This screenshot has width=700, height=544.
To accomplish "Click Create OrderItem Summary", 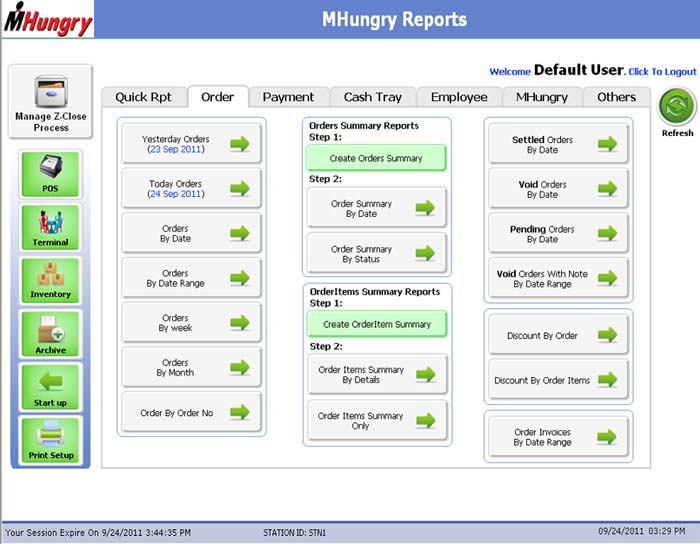I will pyautogui.click(x=377, y=324).
